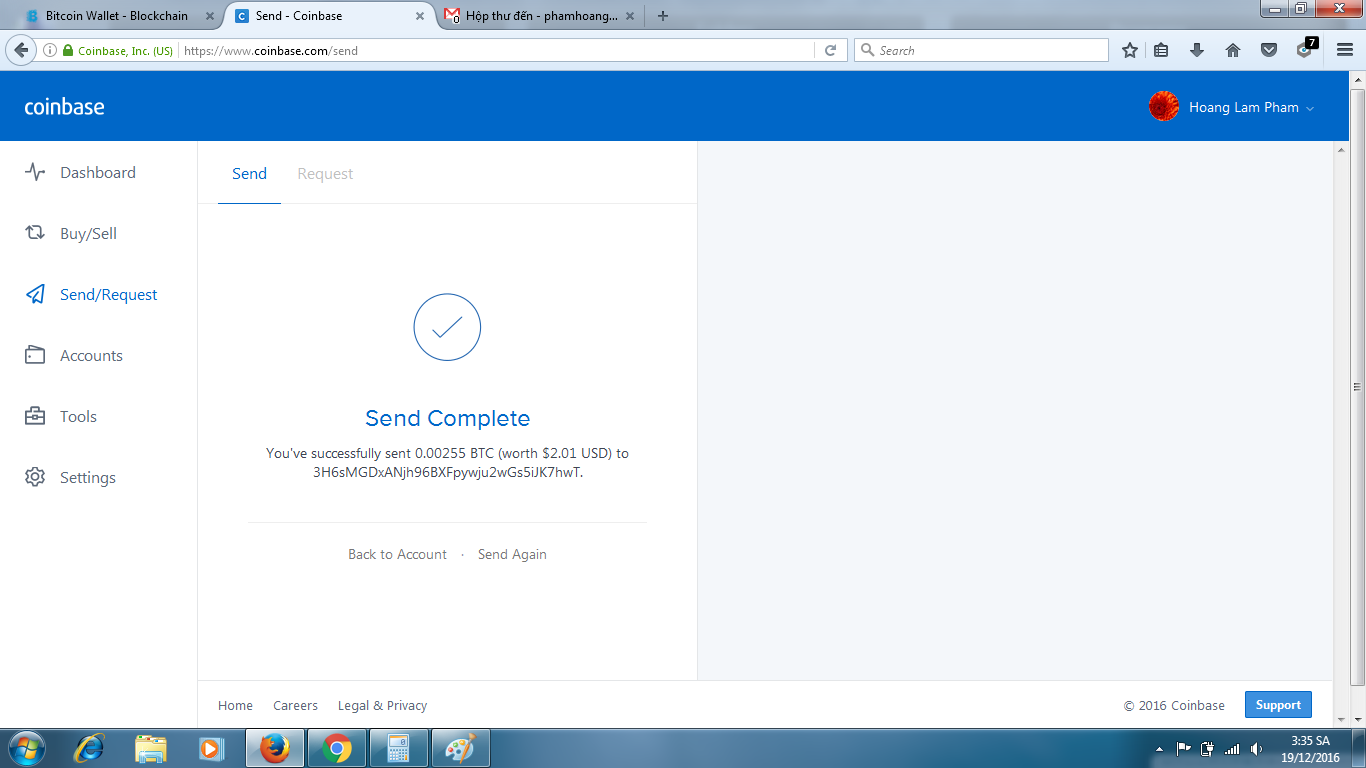Open Accounts in the sidebar
Viewport: 1366px width, 768px height.
click(x=91, y=355)
